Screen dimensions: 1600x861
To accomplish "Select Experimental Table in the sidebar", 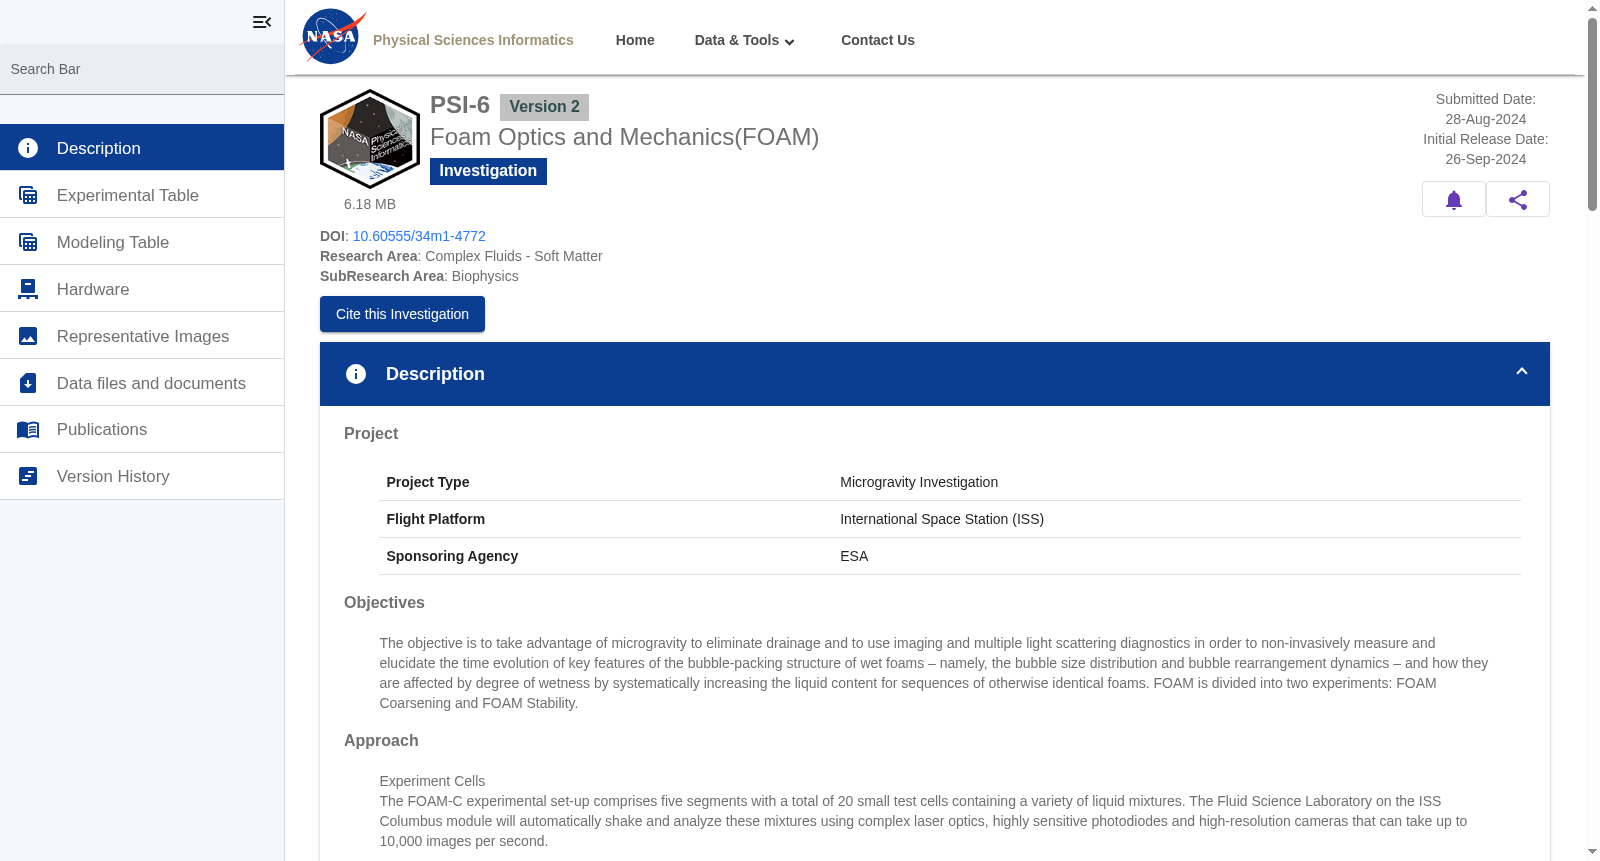I will point(142,195).
